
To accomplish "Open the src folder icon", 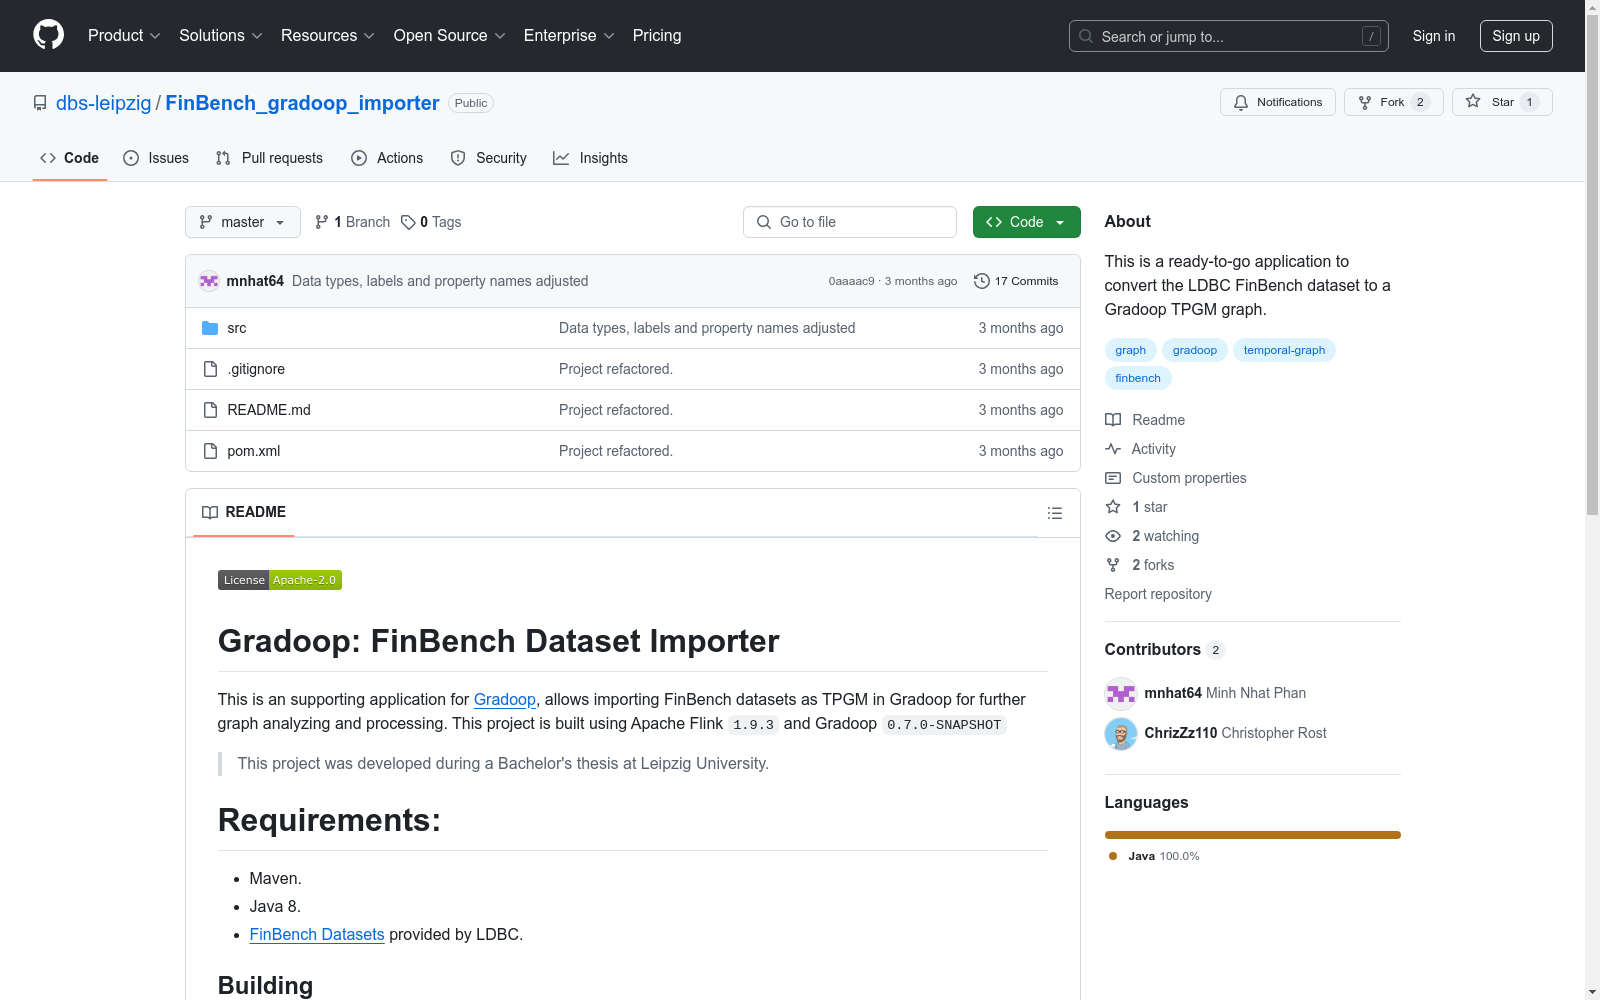I will point(210,328).
